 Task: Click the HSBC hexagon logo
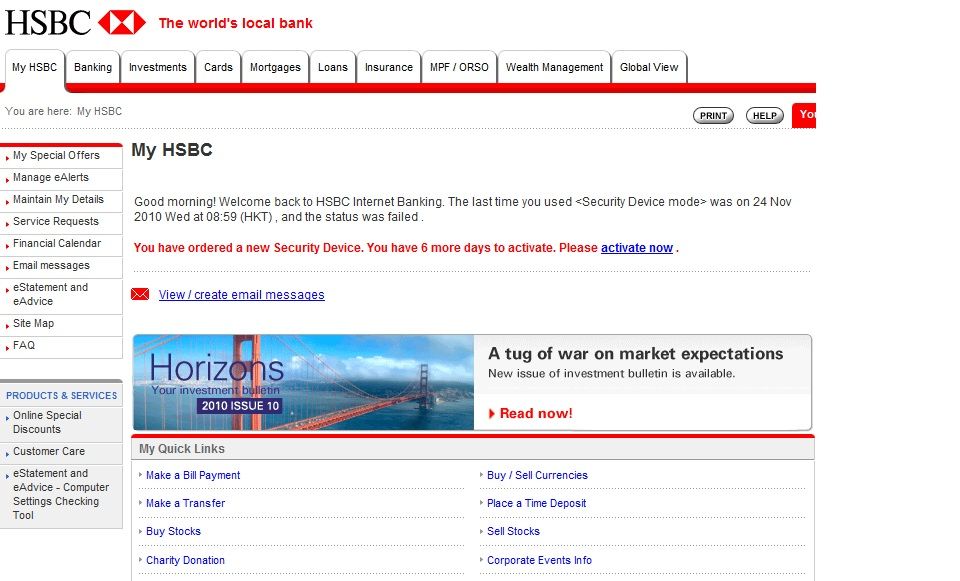122,22
